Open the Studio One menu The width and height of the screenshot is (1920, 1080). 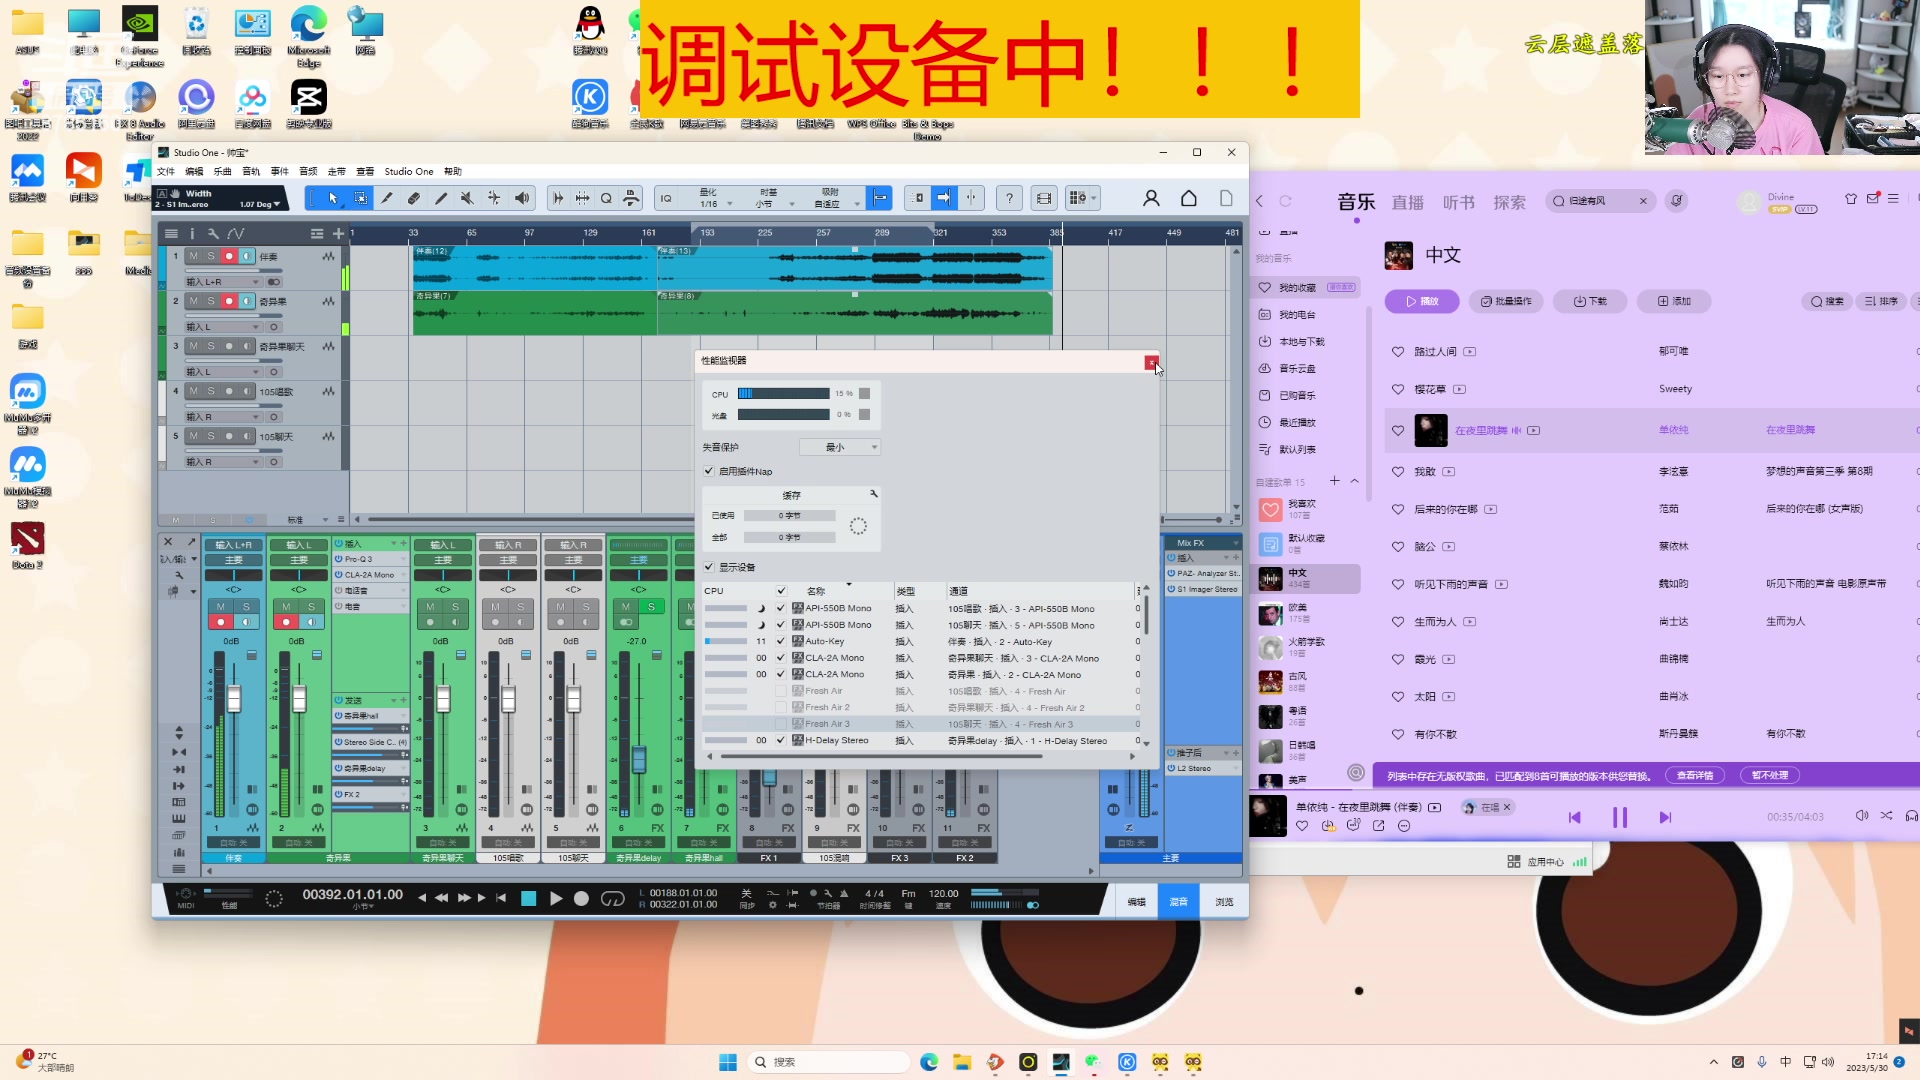pos(409,172)
